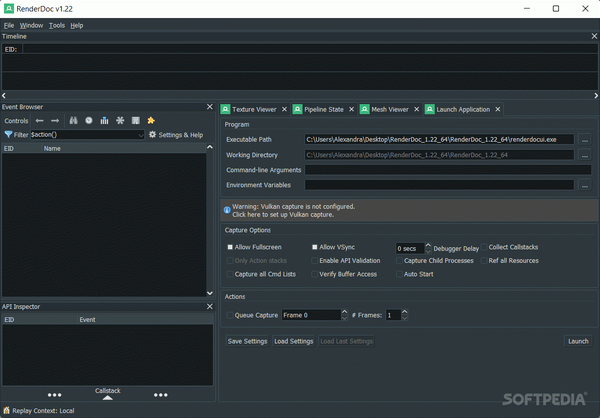Click right three-dots handle under API Inspector
This screenshot has height=418, width=600.
point(161,395)
